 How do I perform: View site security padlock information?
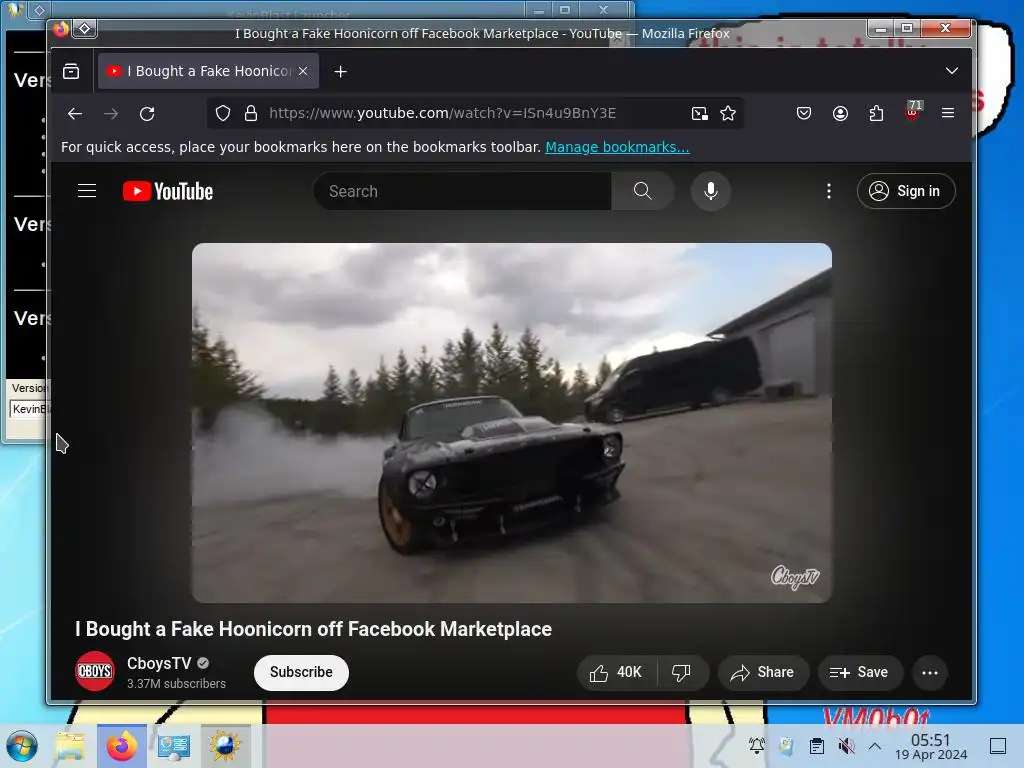[x=251, y=114]
